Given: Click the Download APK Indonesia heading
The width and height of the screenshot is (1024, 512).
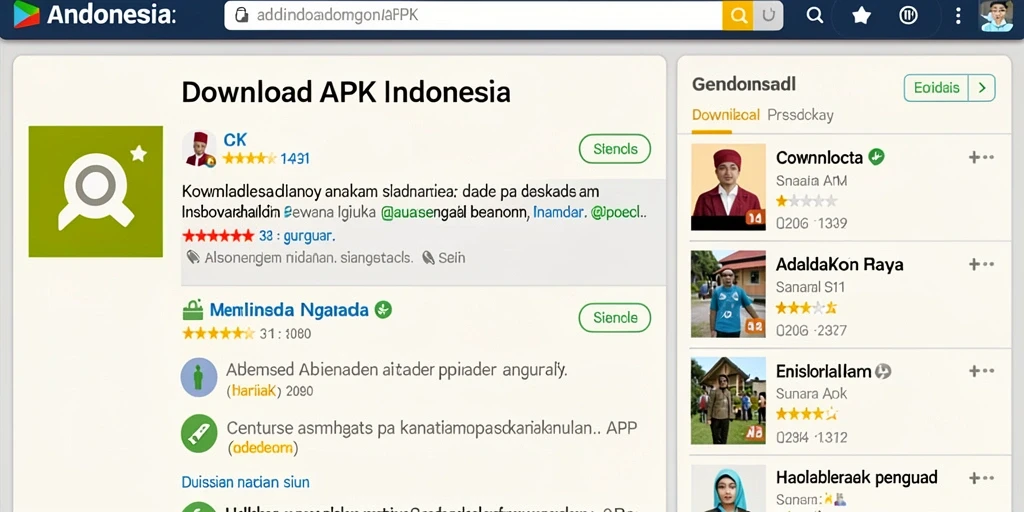Looking at the screenshot, I should [x=346, y=92].
